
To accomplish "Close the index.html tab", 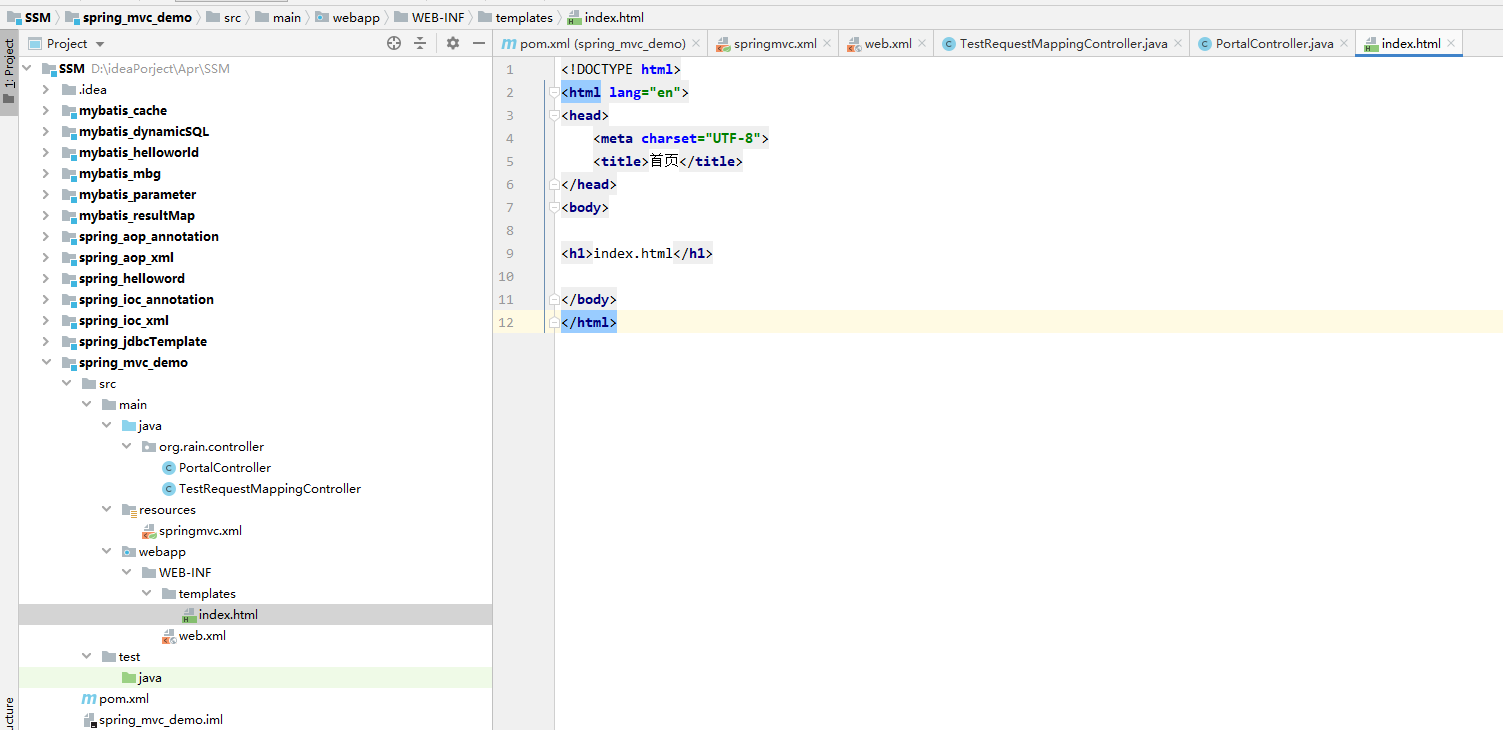I will pyautogui.click(x=1452, y=44).
